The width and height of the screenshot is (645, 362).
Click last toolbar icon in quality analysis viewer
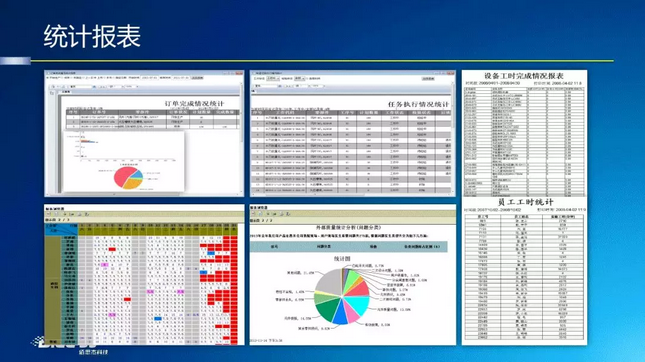tap(288, 214)
